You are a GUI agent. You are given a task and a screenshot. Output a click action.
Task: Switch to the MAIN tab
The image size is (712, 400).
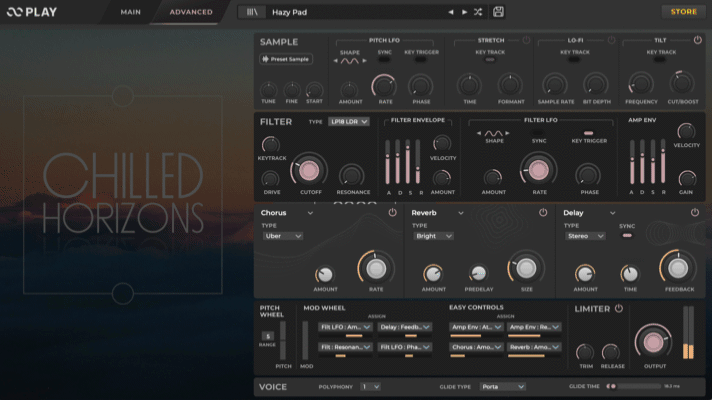pyautogui.click(x=131, y=12)
